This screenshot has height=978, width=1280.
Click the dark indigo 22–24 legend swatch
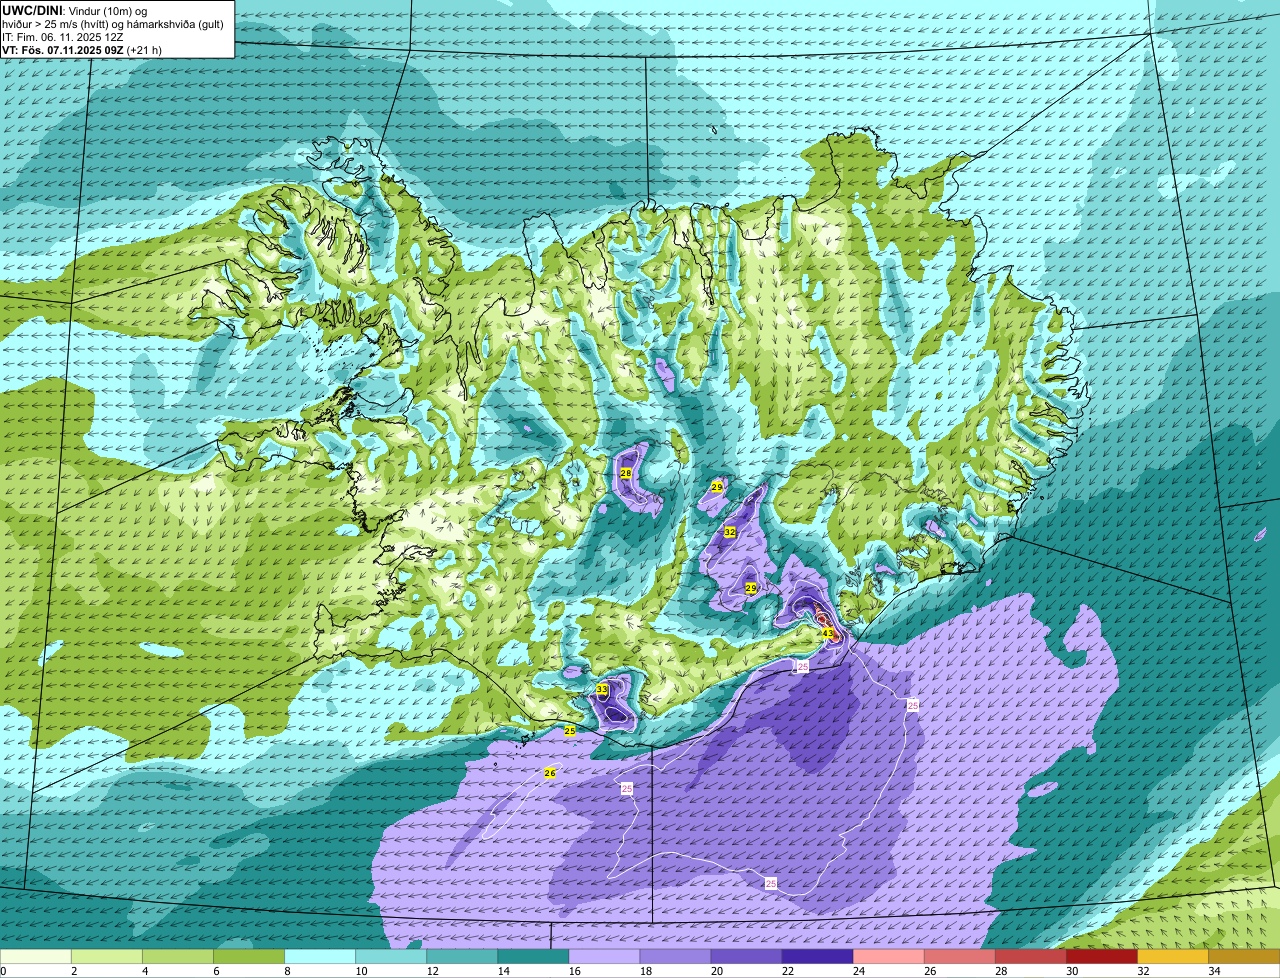tap(818, 956)
